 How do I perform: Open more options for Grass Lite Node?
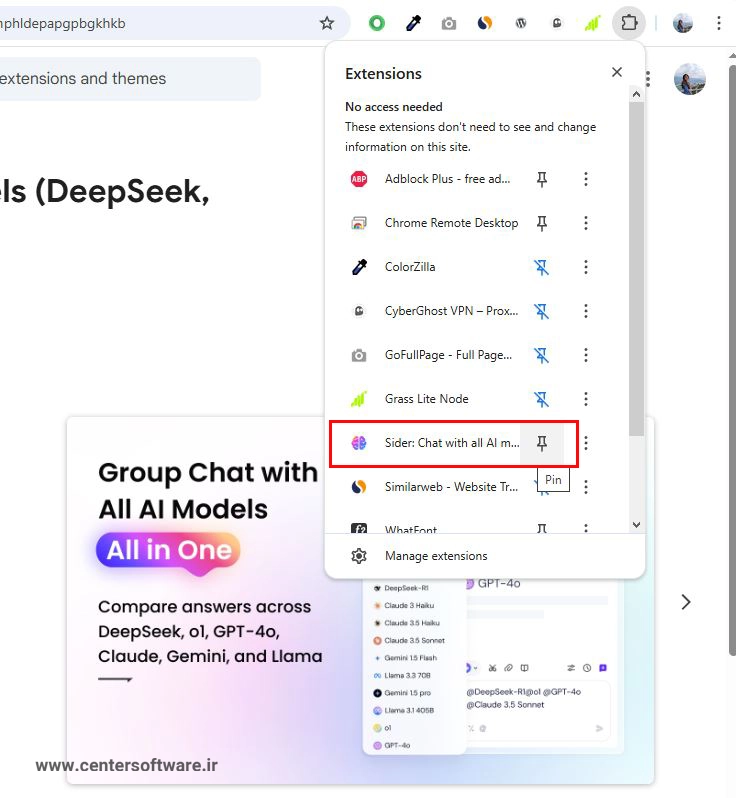(x=586, y=399)
